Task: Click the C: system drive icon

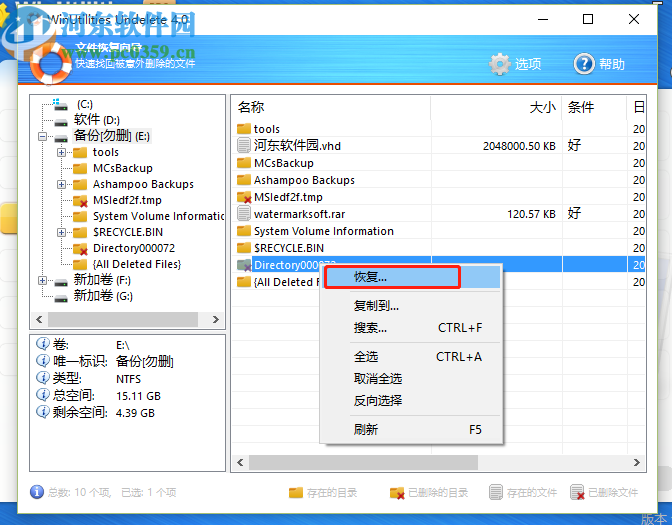Action: (x=60, y=104)
